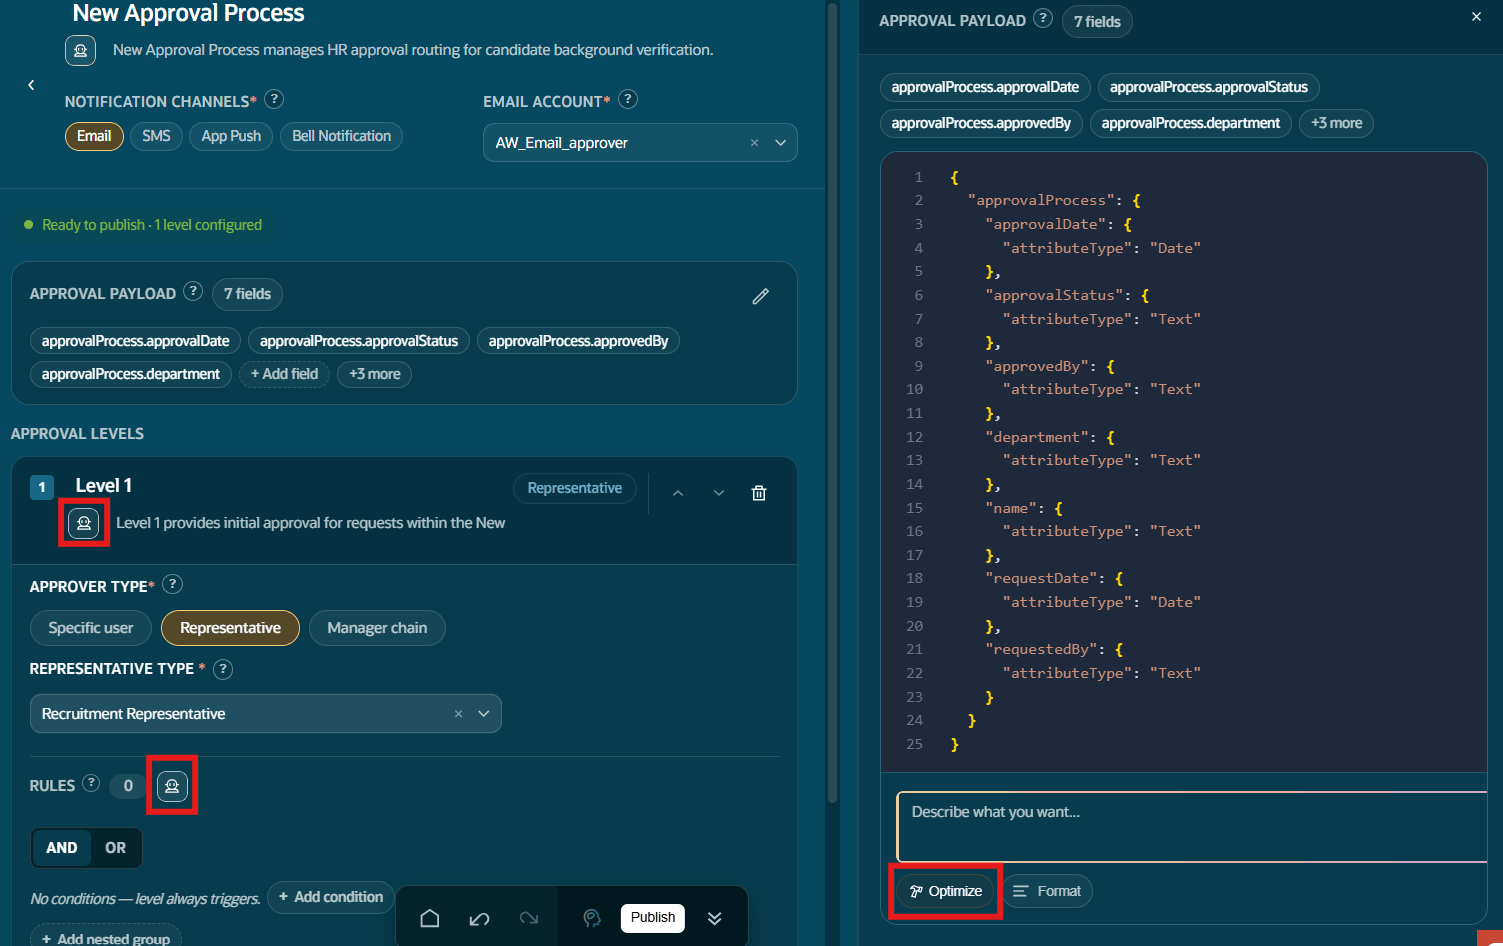
Task: Open help in Approval Payload side panel
Action: click(x=1043, y=18)
